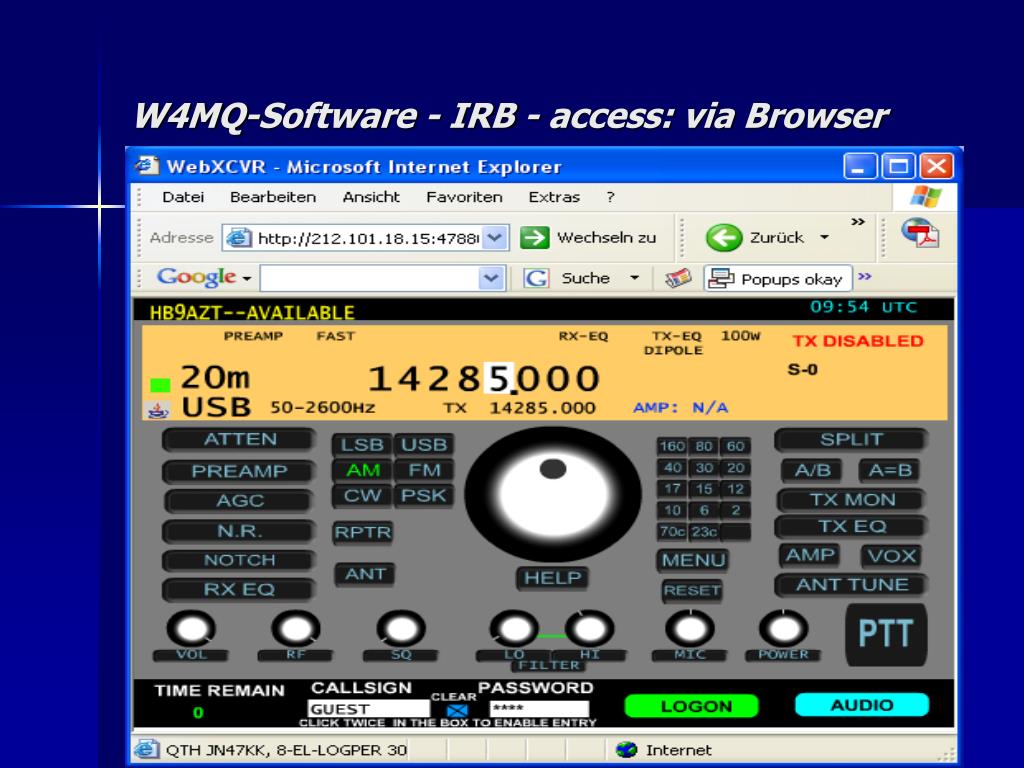Toggle the NOTCH filter
Image resolution: width=1024 pixels, height=768 pixels.
click(239, 560)
